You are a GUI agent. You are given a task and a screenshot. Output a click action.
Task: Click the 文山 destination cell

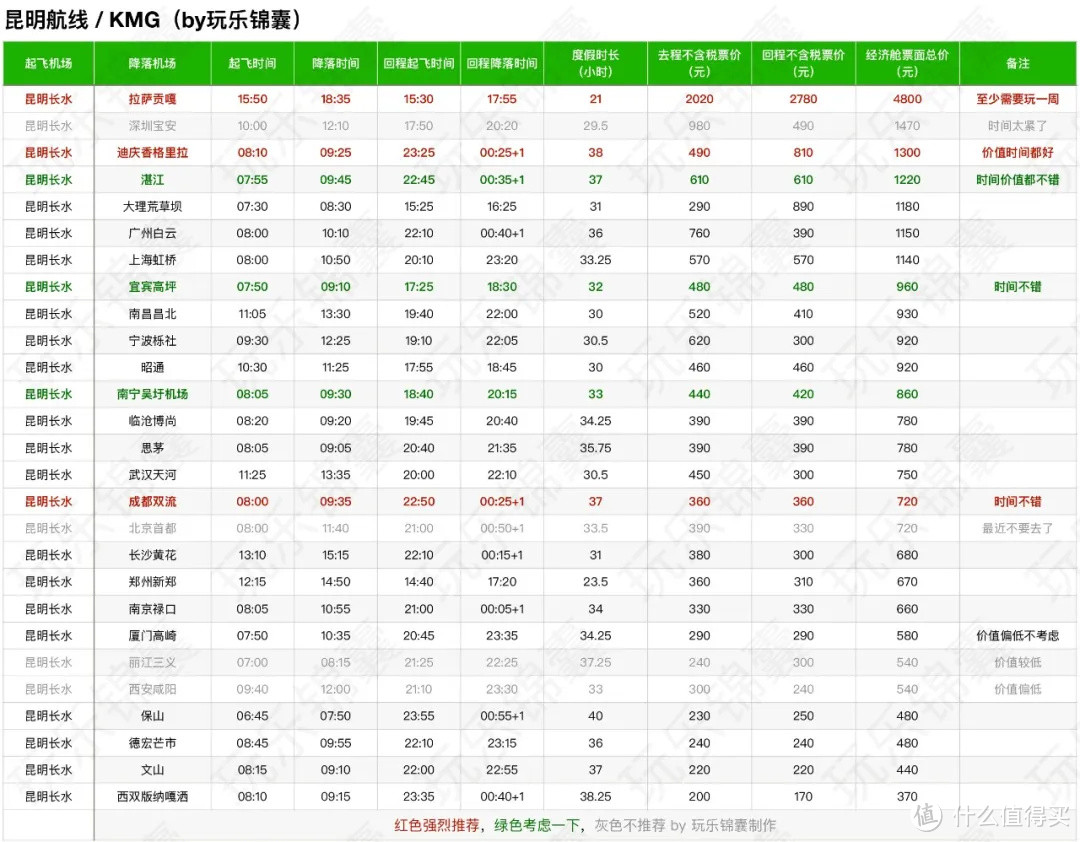pyautogui.click(x=152, y=770)
